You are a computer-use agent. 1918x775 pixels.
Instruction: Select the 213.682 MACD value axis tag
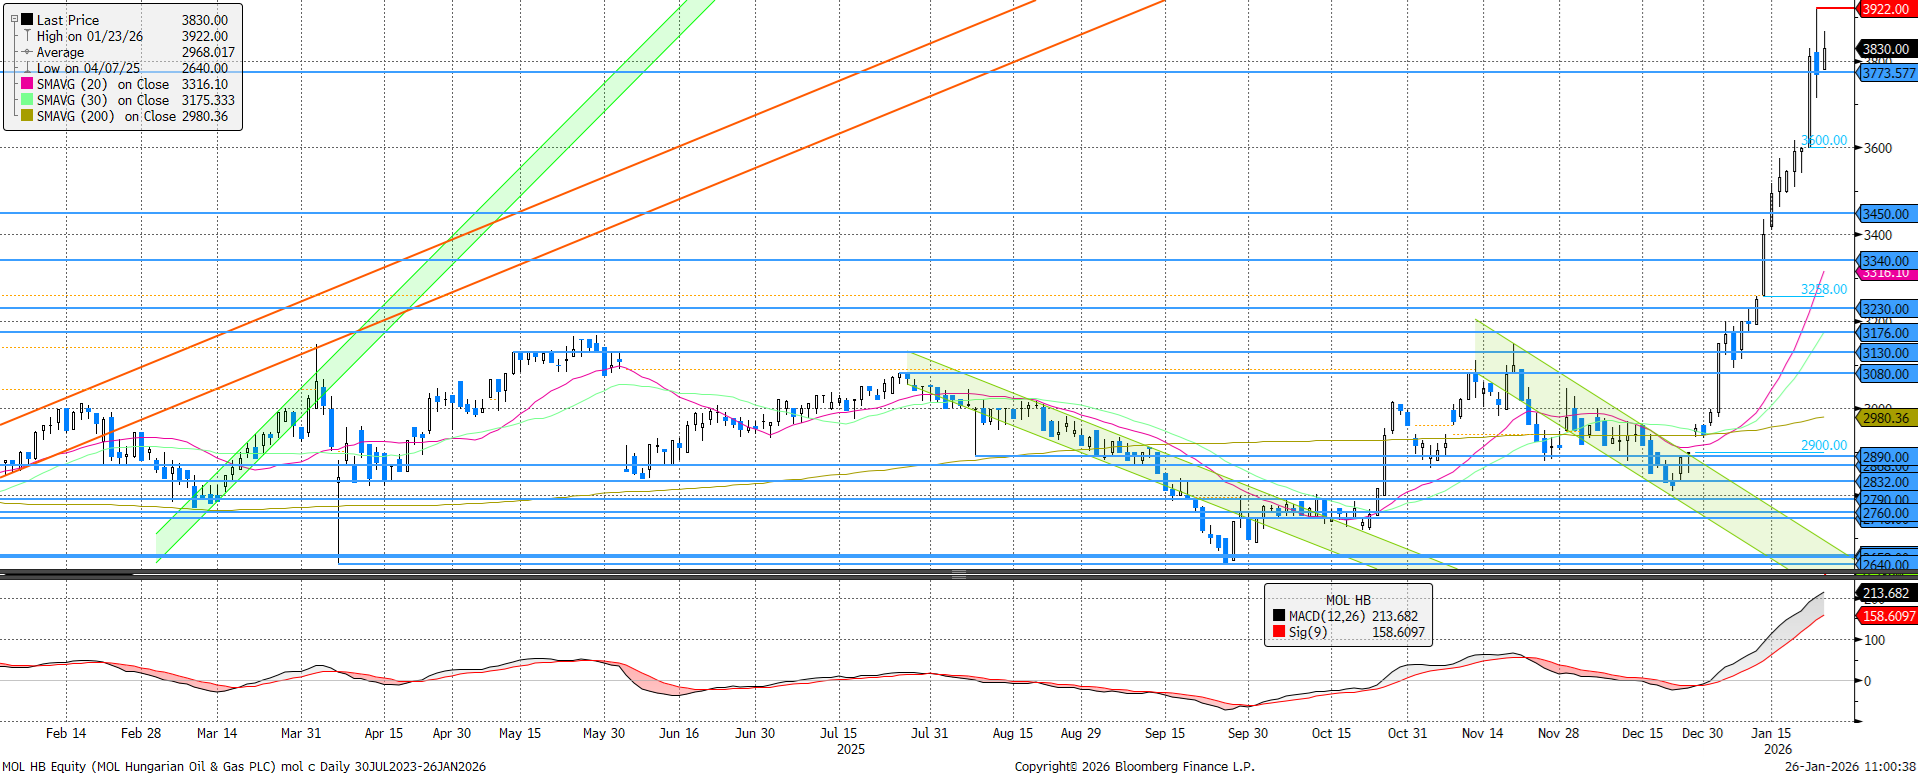point(1885,593)
